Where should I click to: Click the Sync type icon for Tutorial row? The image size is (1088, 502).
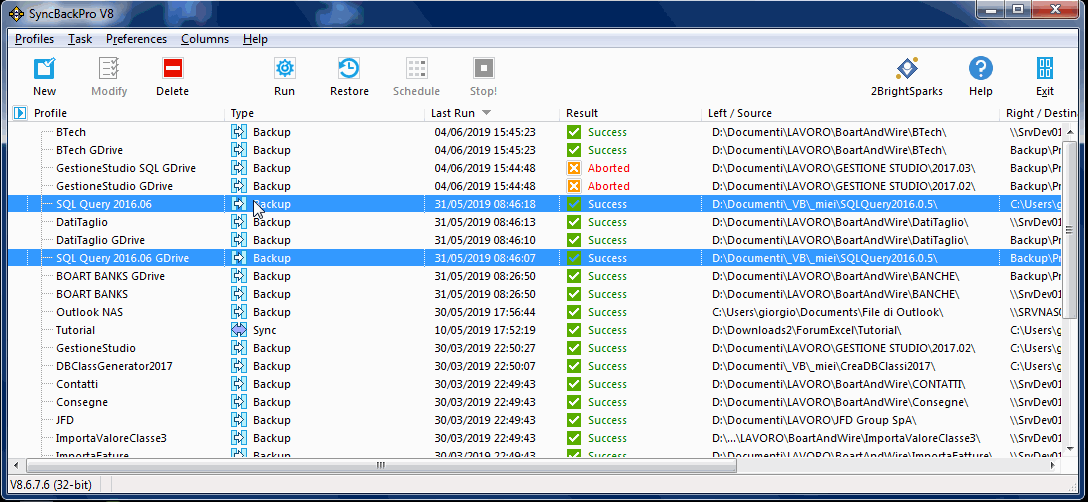coord(239,330)
